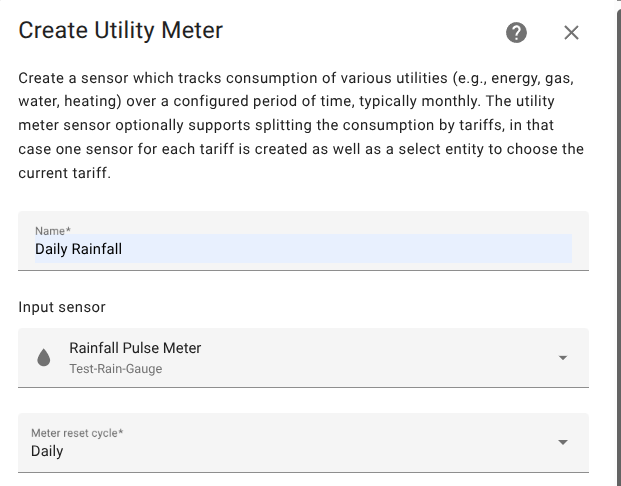Viewport: 621px width, 486px height.
Task: Click the 'Create Utility Meter' dialog title
Action: 121,30
